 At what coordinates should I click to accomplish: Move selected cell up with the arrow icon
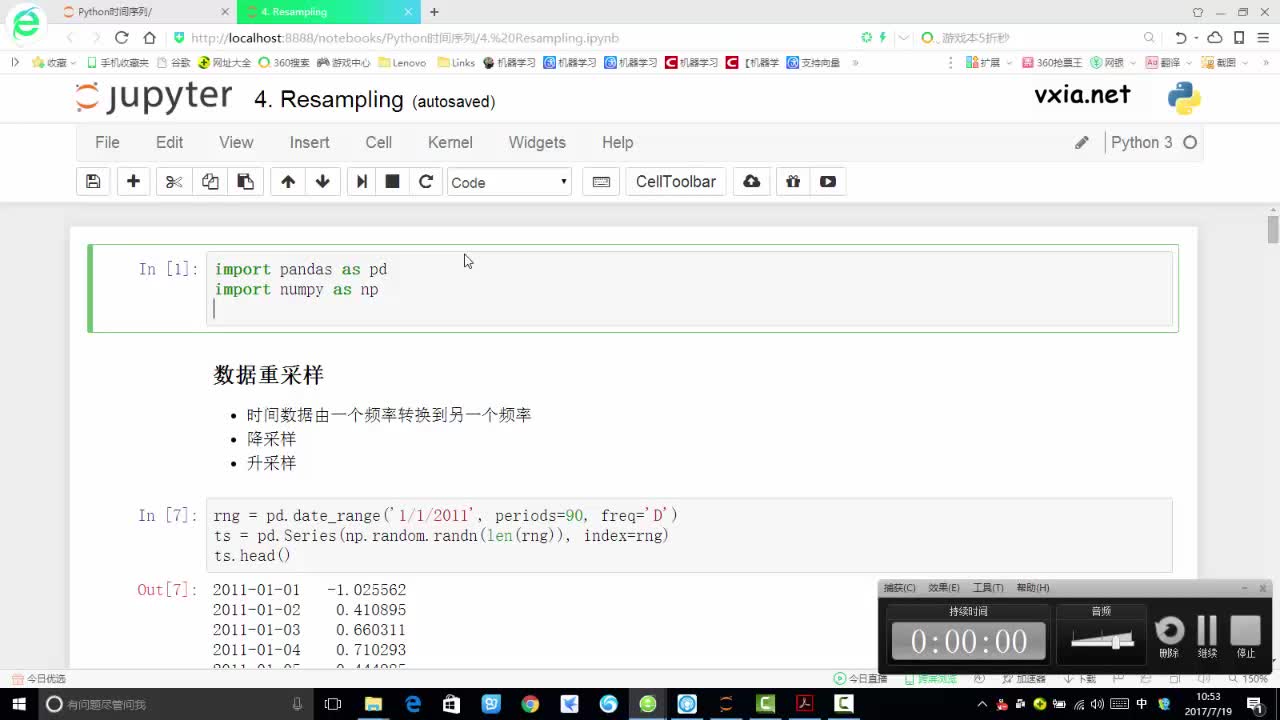288,182
